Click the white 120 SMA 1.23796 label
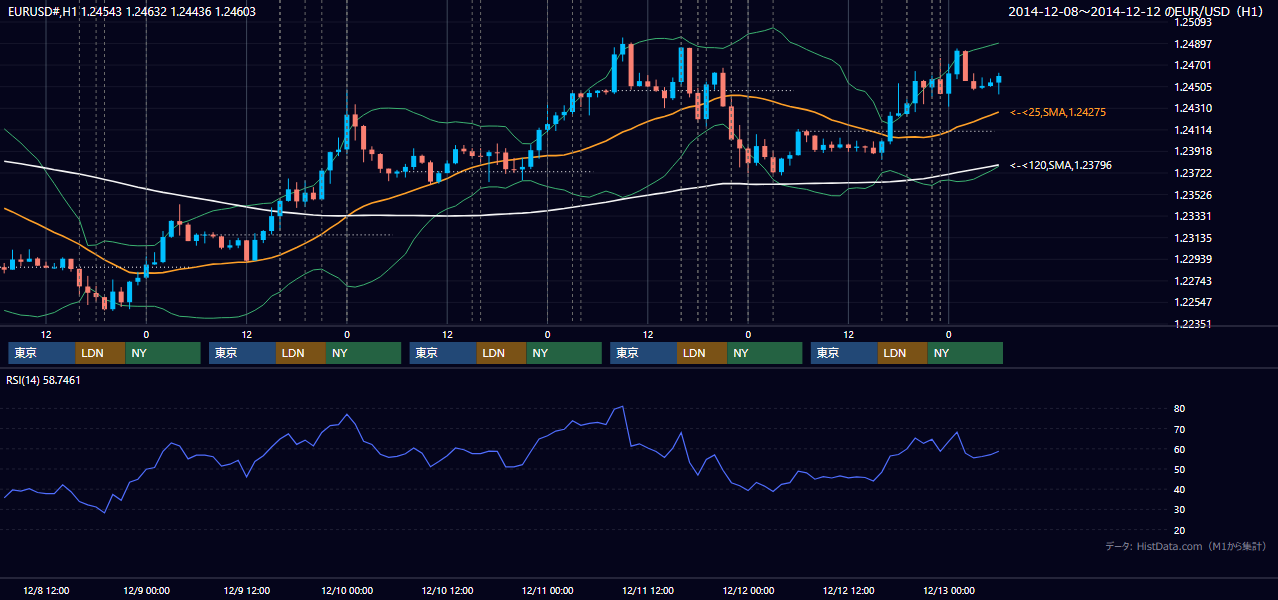 pos(1061,165)
